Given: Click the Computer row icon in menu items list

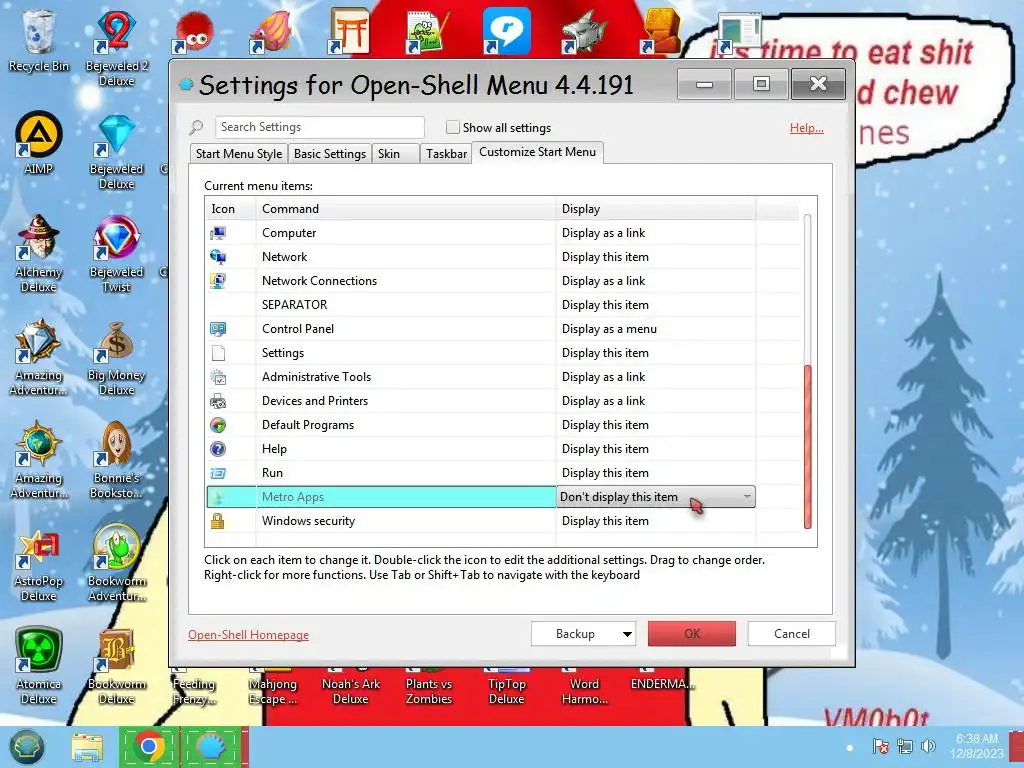Looking at the screenshot, I should pyautogui.click(x=218, y=233).
